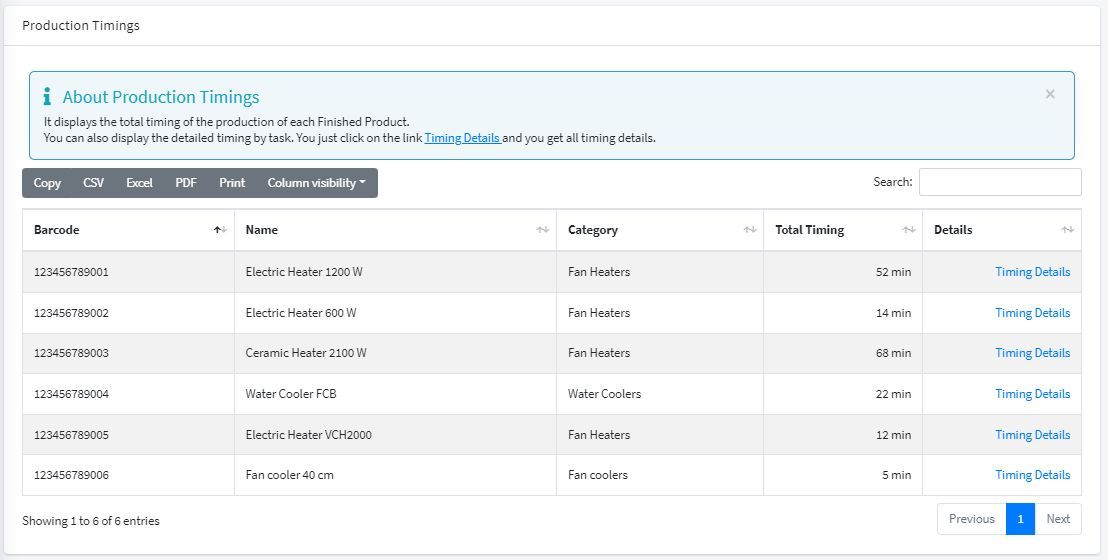Open Timing Details for Fan cooler 40 cm
Screen dimensions: 1108x560
pos(1032,475)
